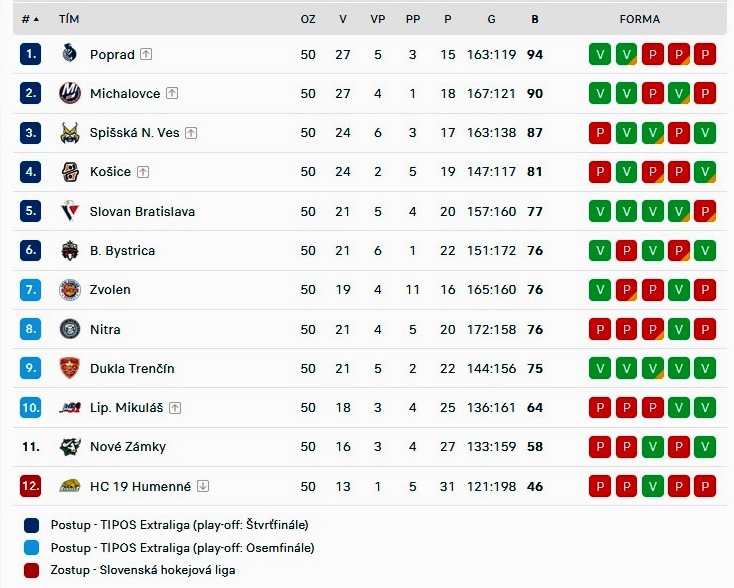734x588 pixels.
Task: Click the relegation arrow next to HC 19 Humenné
Action: tap(203, 486)
